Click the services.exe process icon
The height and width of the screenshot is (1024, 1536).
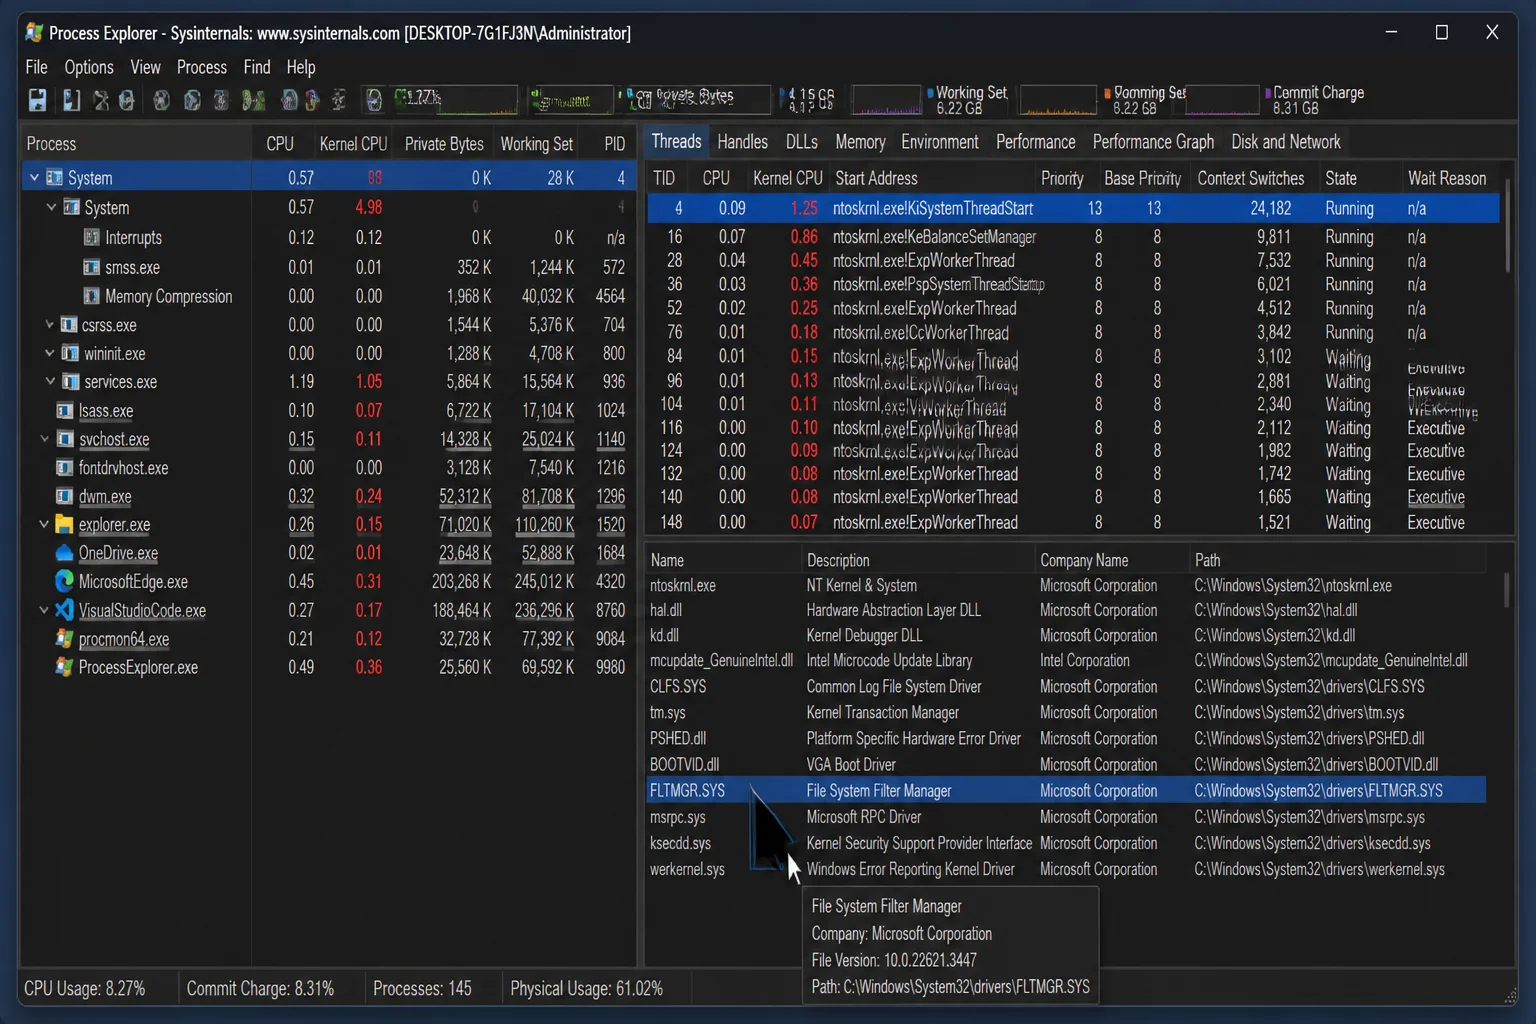pyautogui.click(x=71, y=382)
